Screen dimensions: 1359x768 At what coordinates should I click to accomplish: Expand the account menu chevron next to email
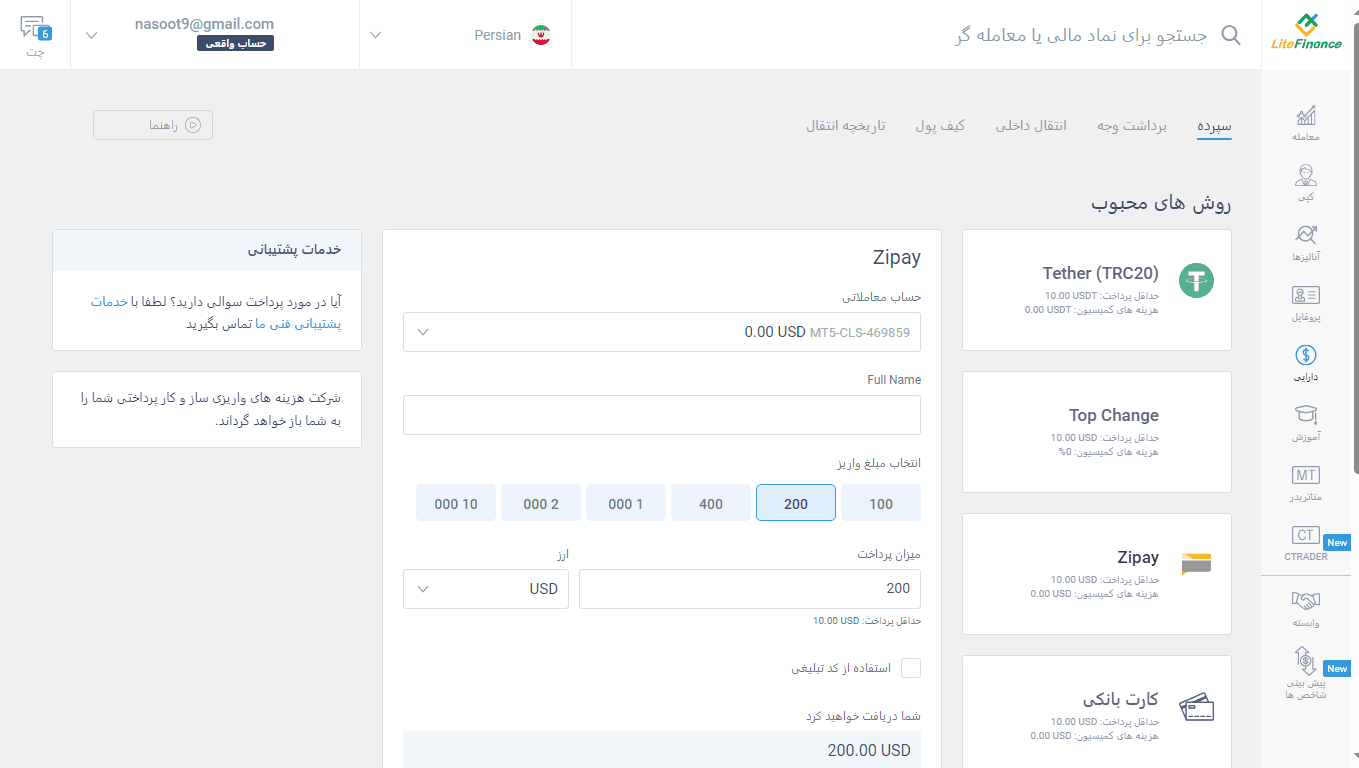[92, 35]
